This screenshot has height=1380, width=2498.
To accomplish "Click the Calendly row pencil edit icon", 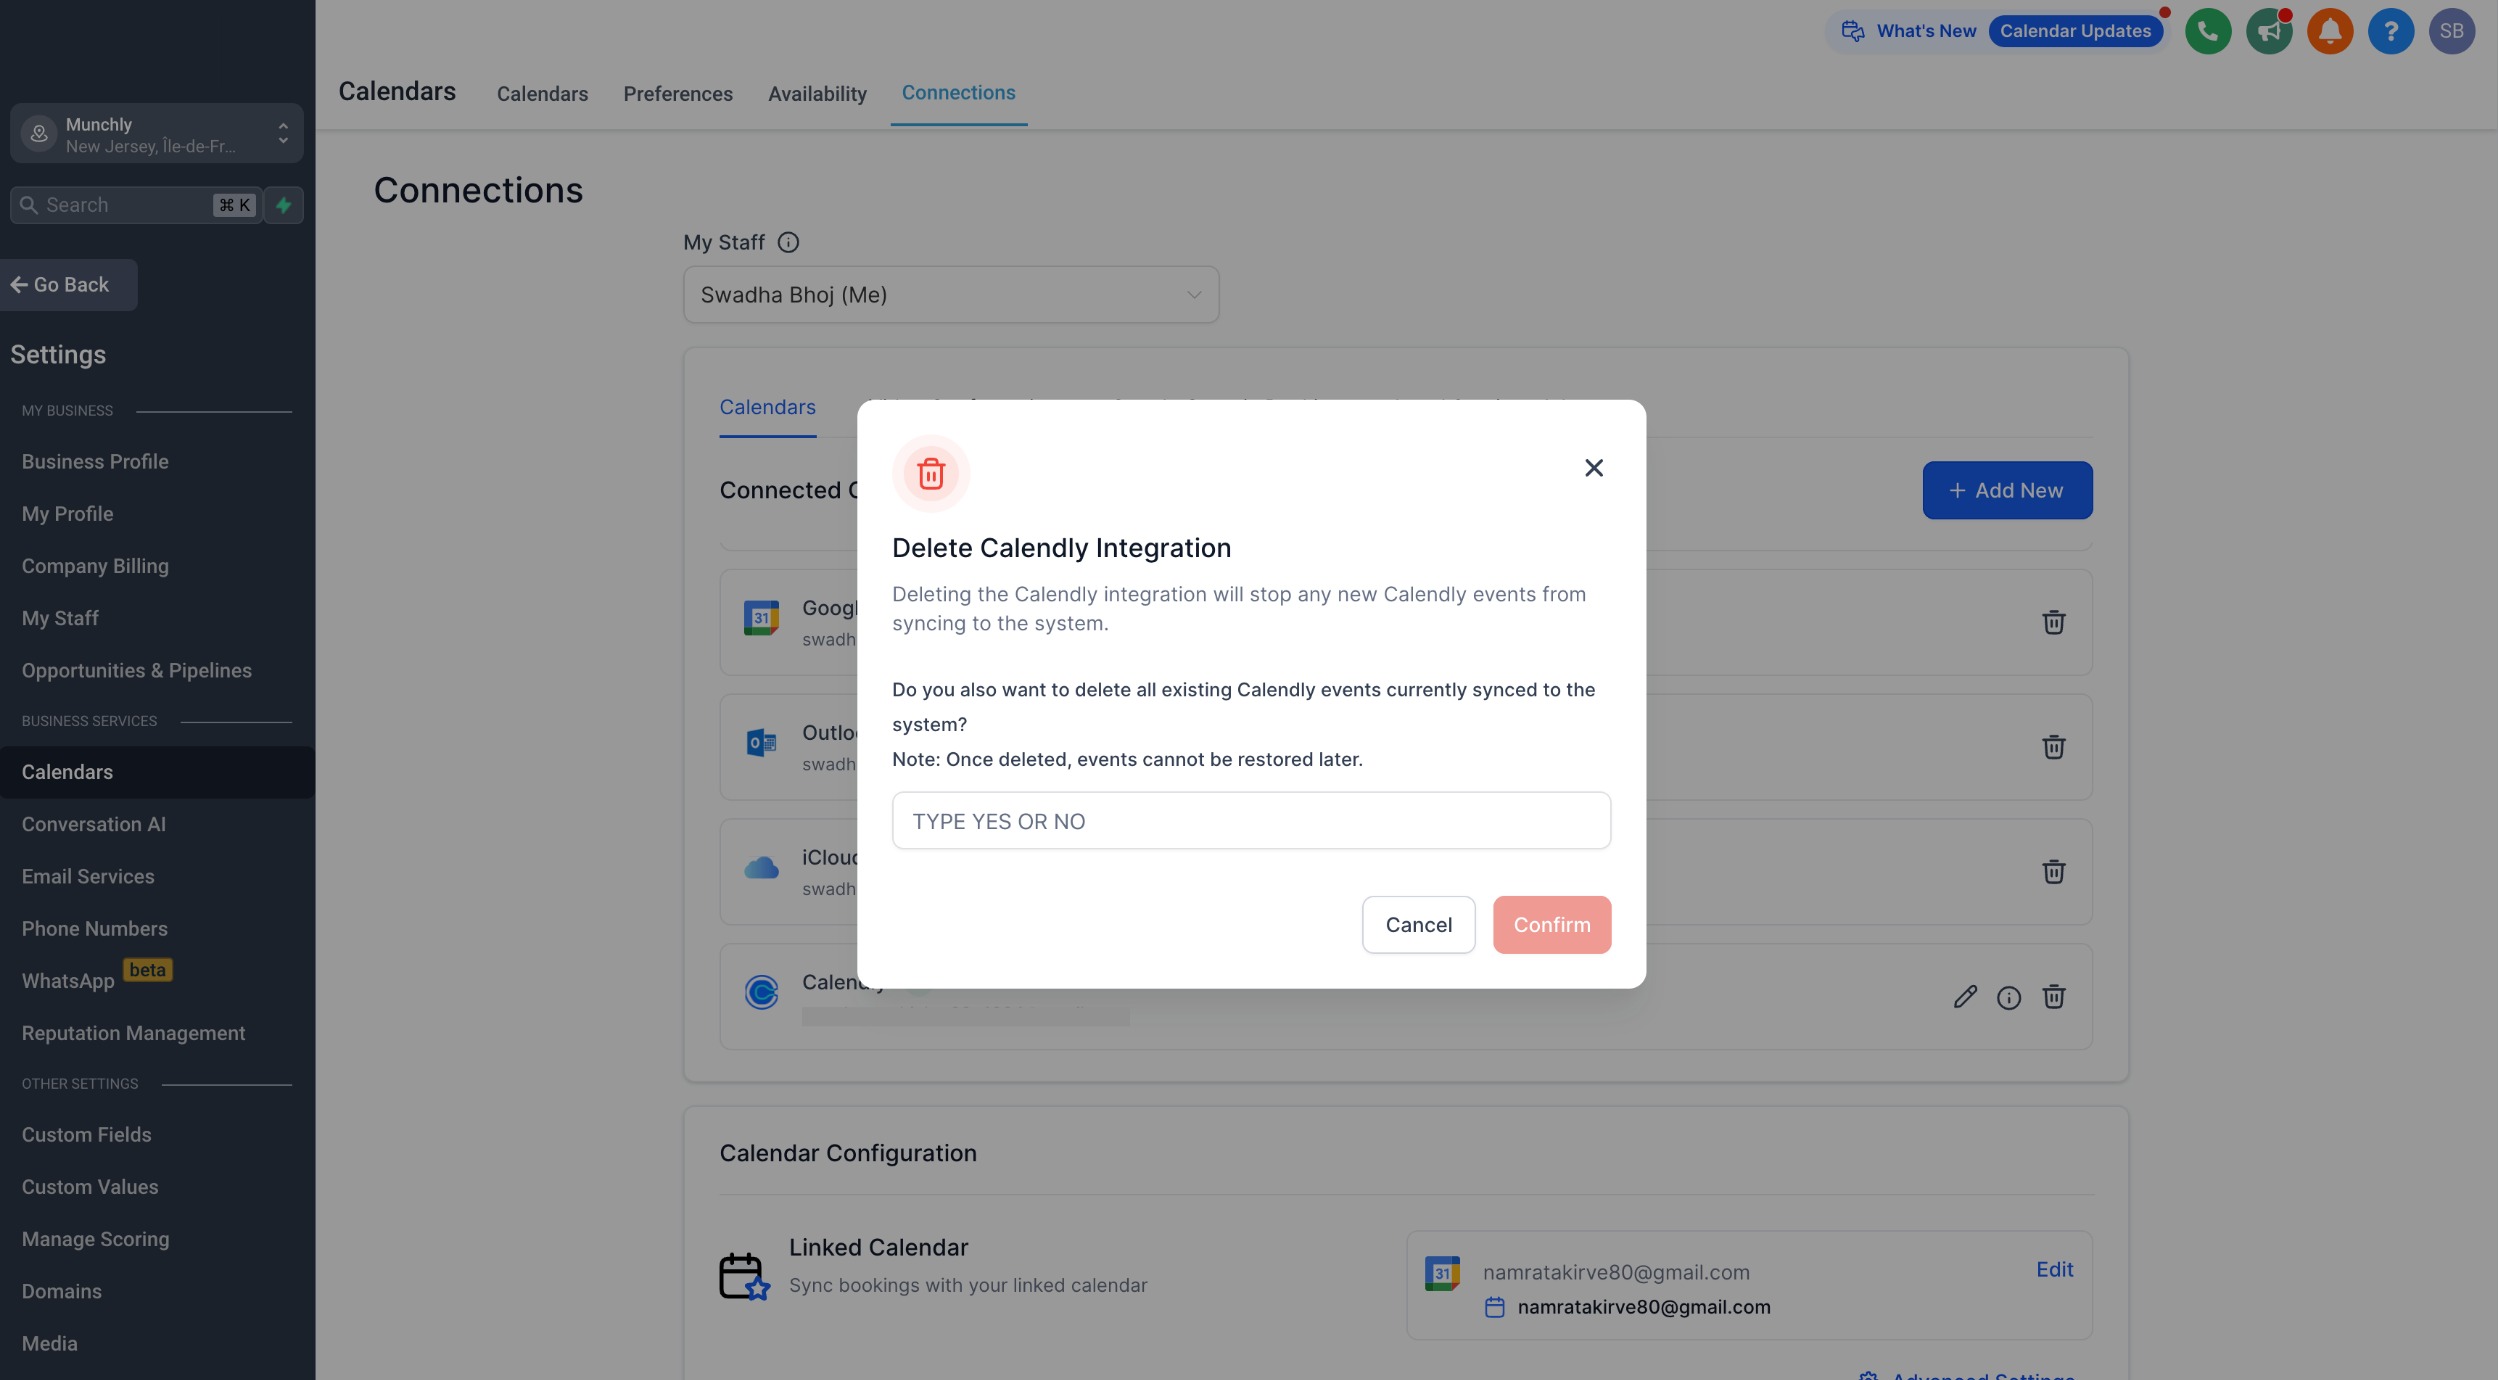I will [1965, 997].
